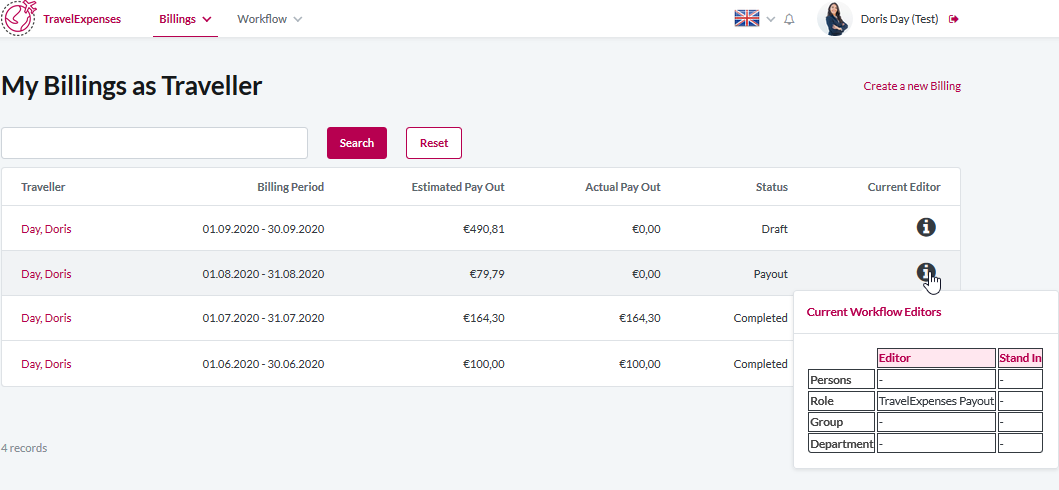
Task: Open the Day, Doris July 2020 billing
Action: click(46, 318)
